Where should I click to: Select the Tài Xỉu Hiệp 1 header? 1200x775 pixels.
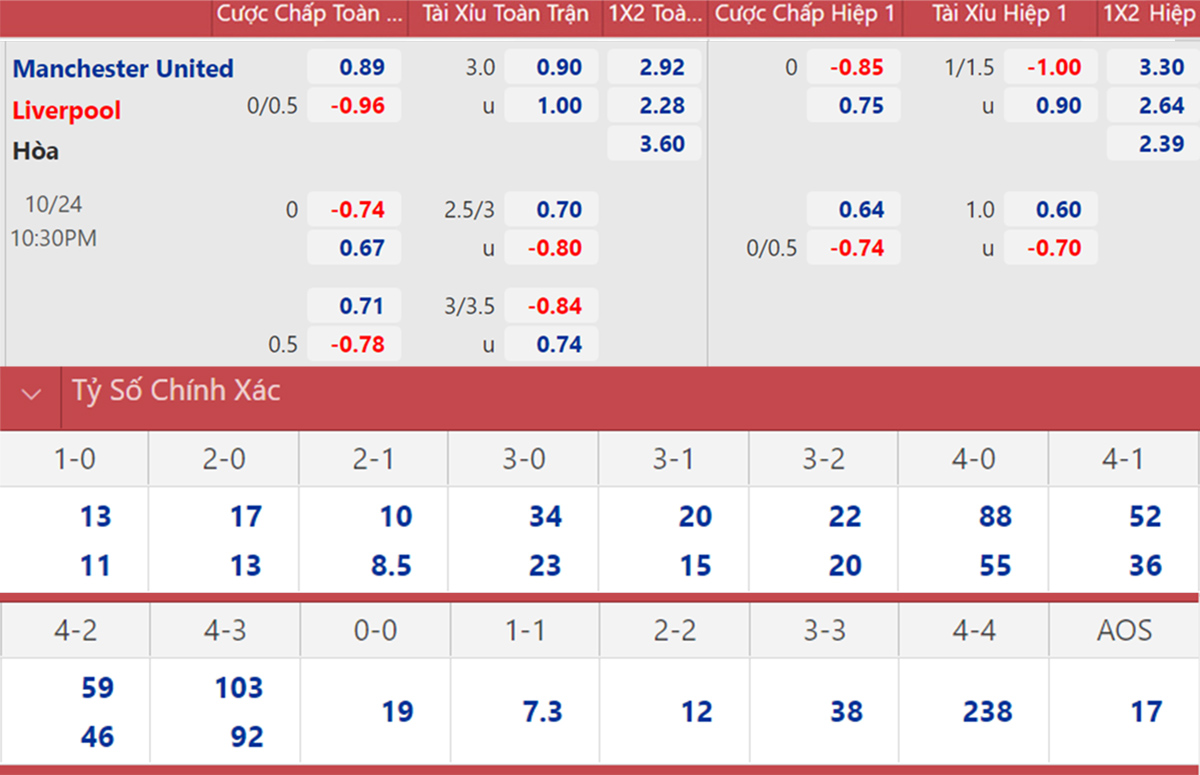tap(999, 15)
